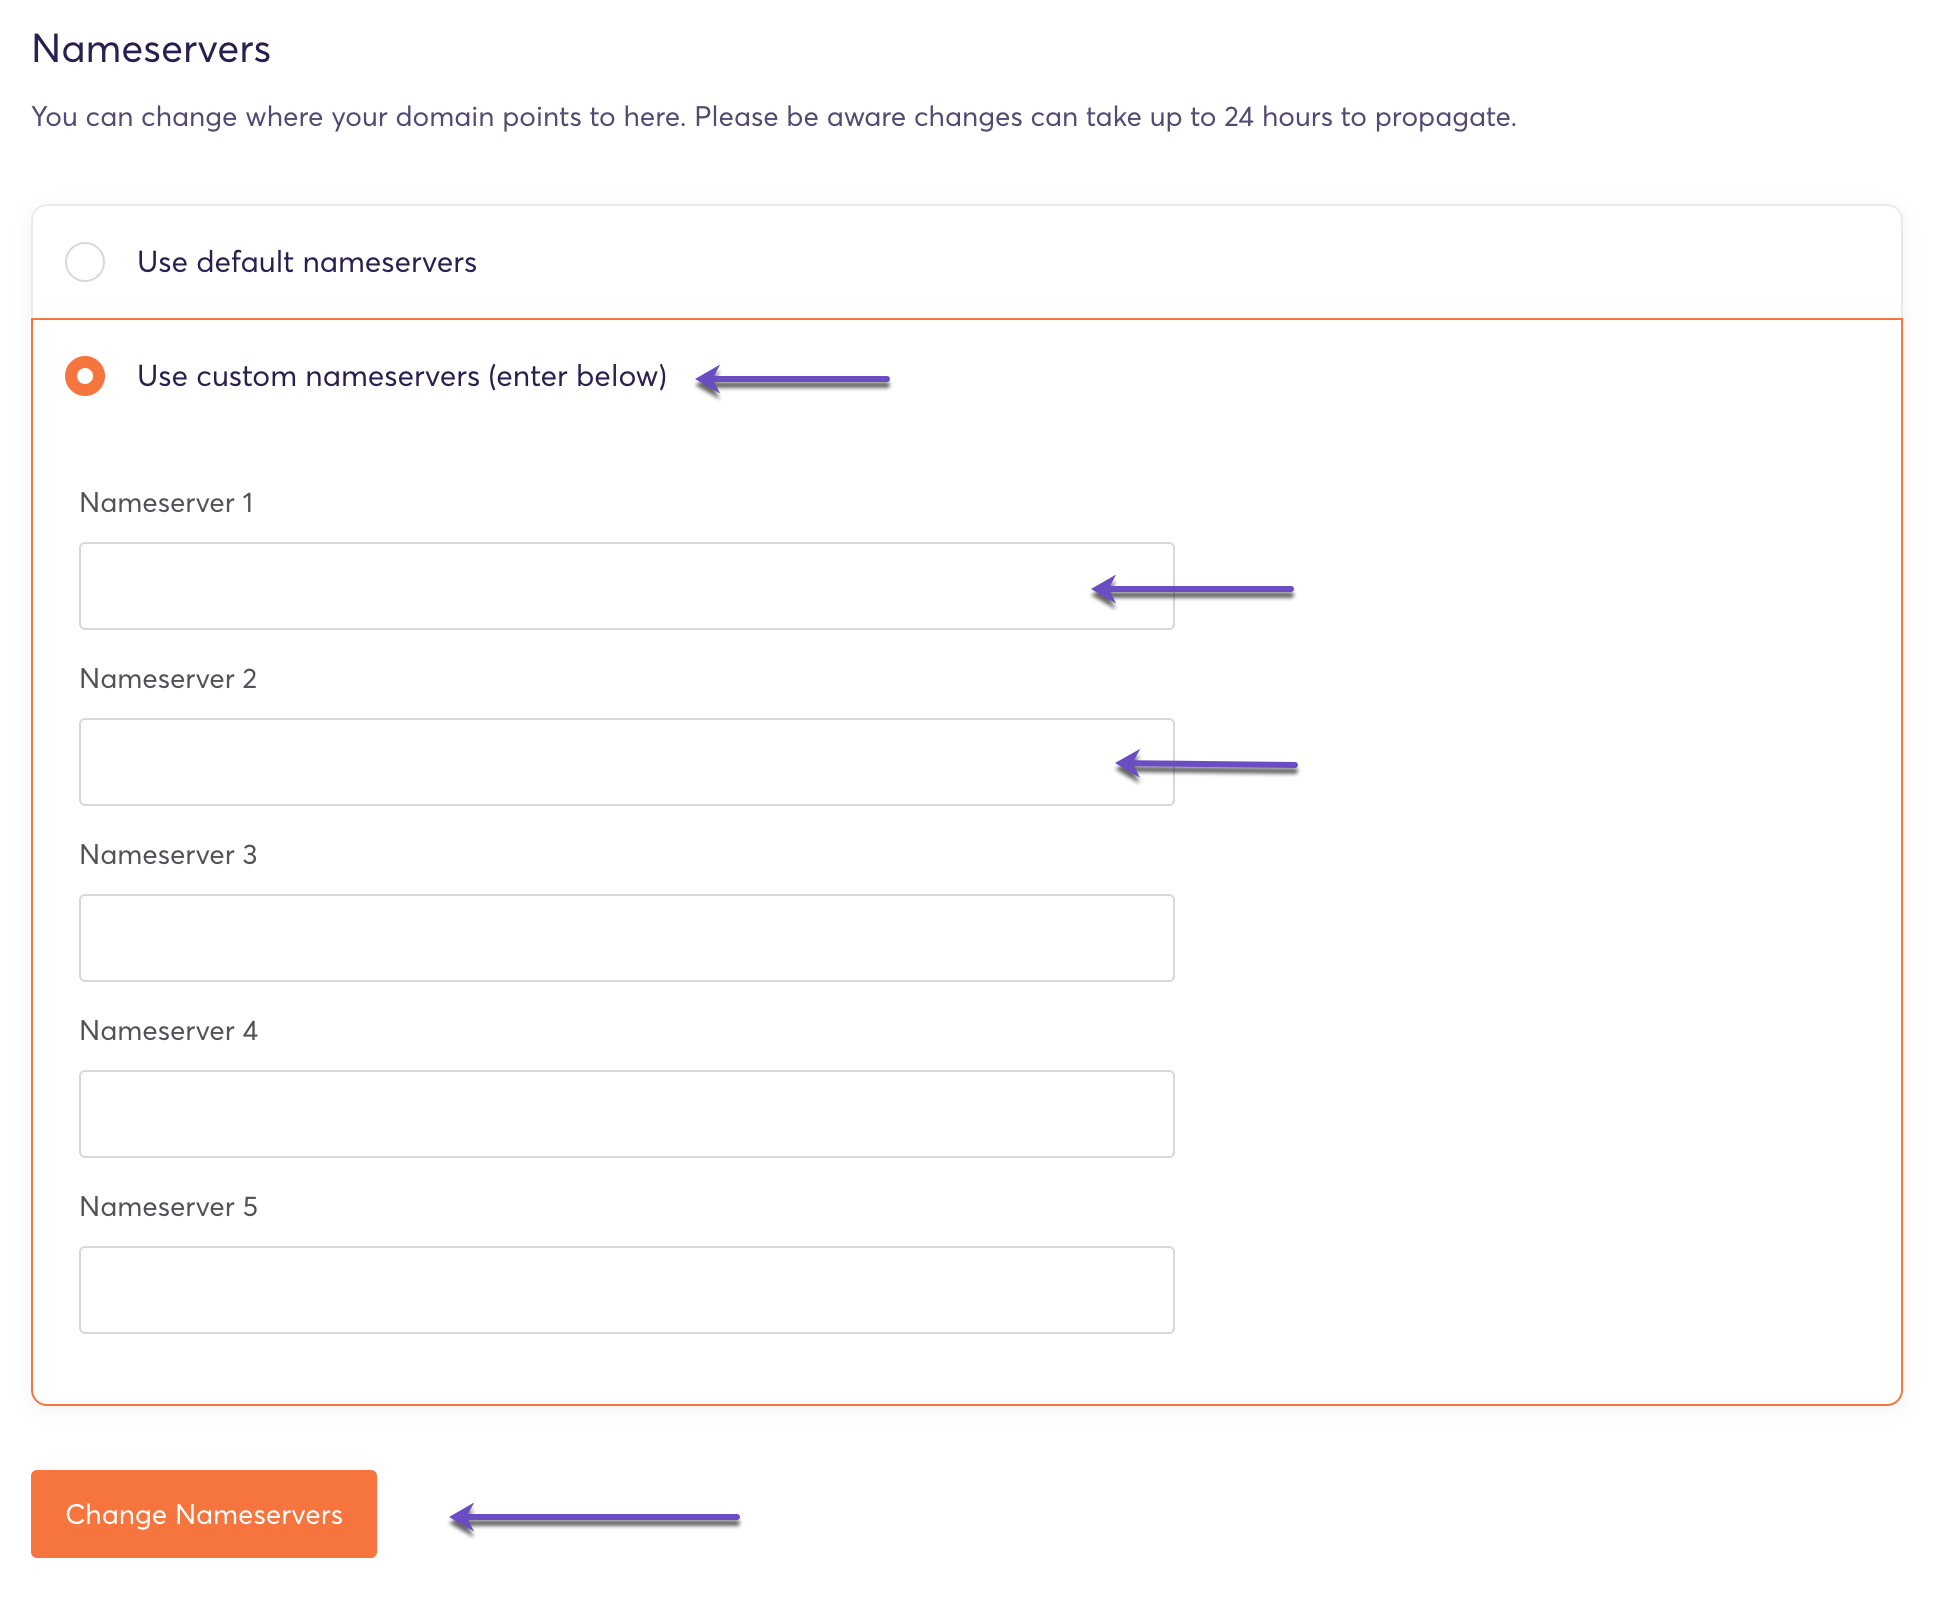The height and width of the screenshot is (1598, 1938).
Task: Click the purple arrow beside custom nameservers option
Action: (792, 380)
